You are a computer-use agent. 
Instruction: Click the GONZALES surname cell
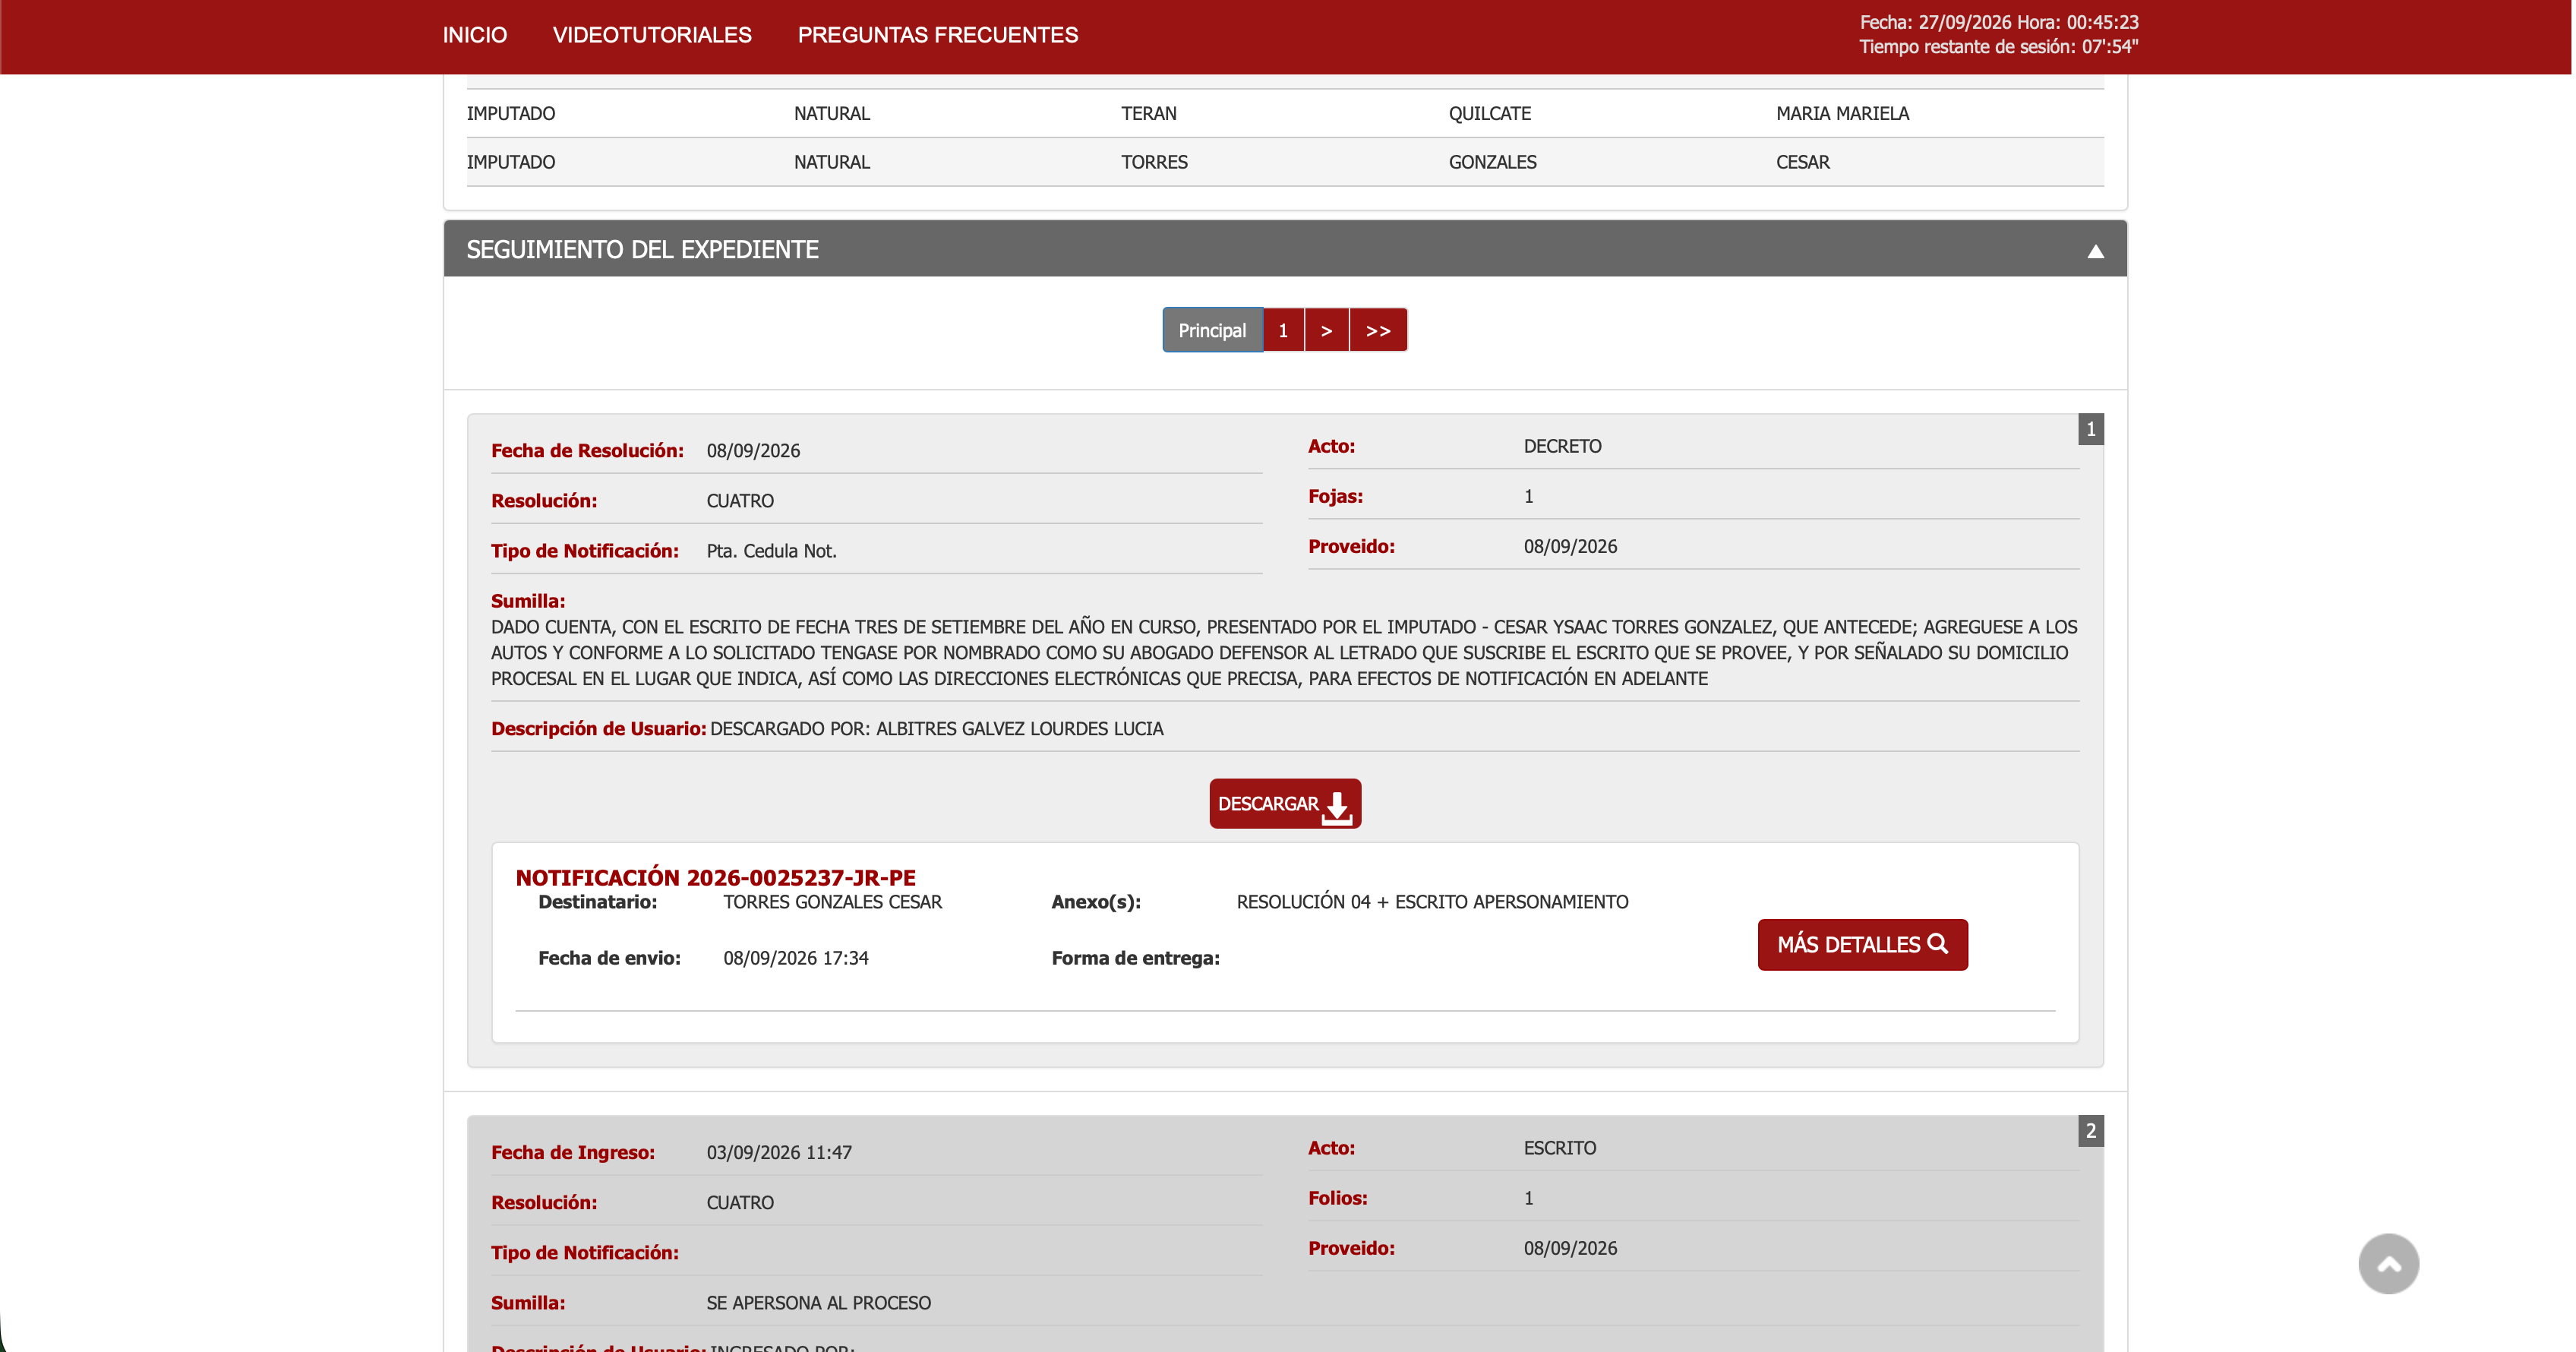coord(1492,162)
